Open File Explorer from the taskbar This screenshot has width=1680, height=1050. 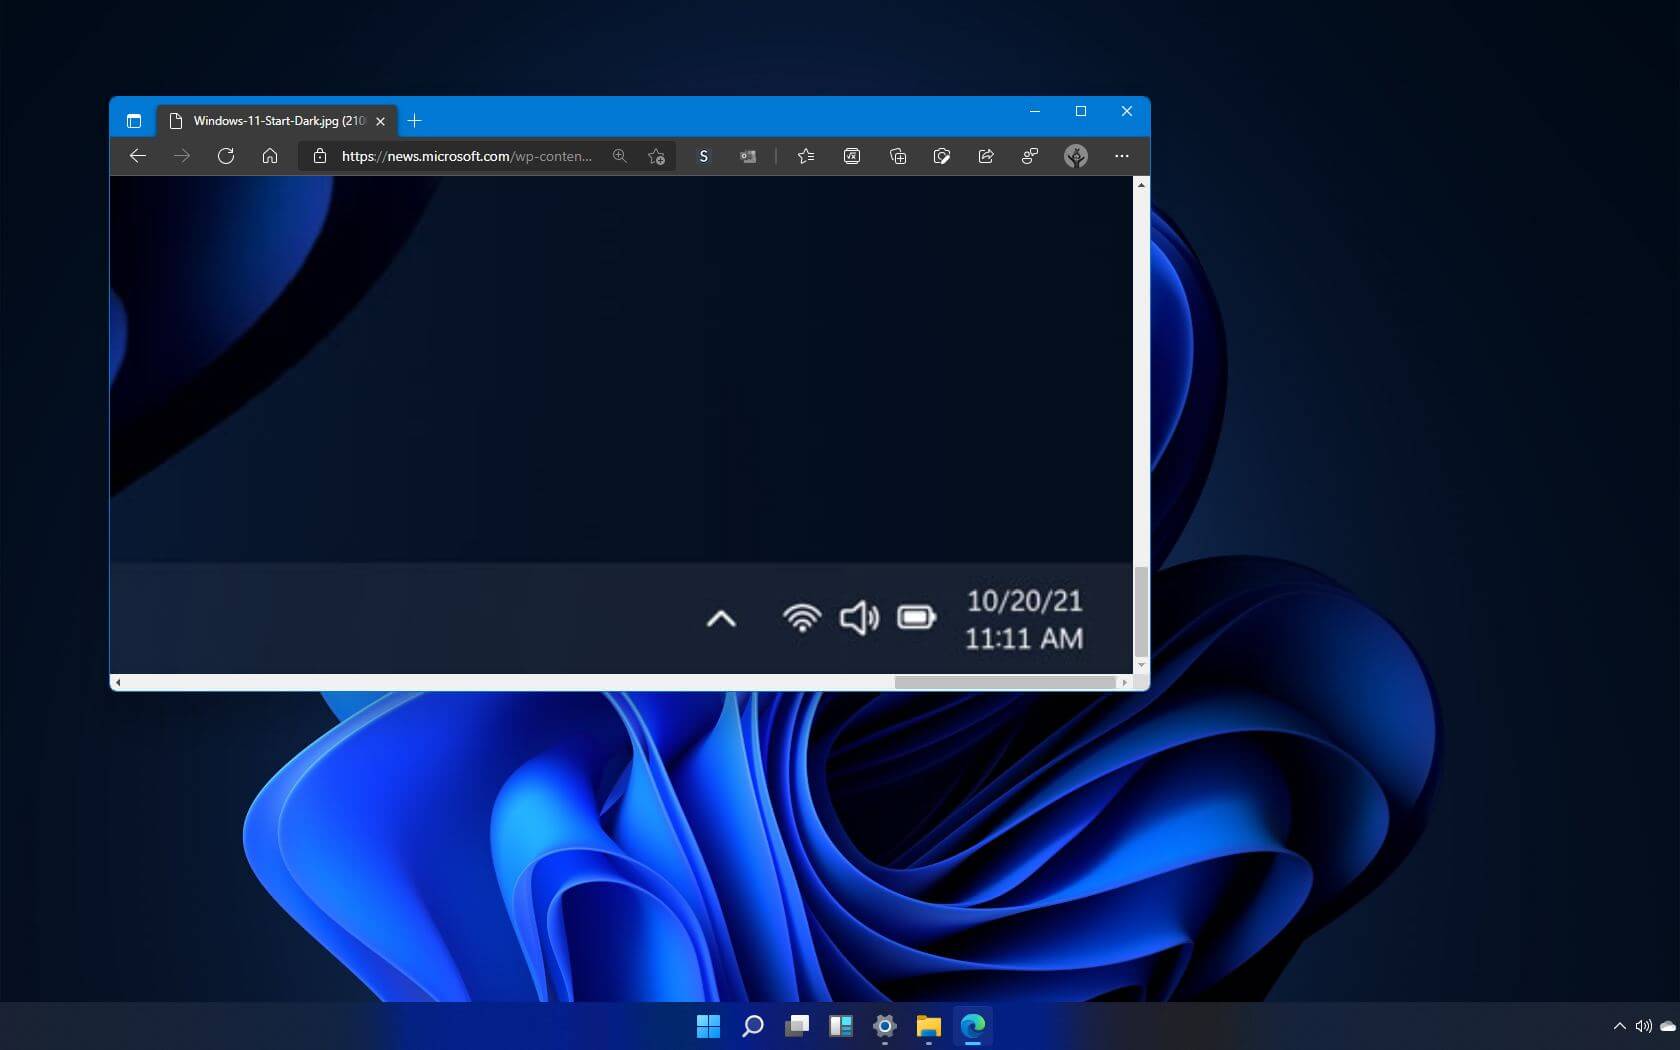coord(929,1026)
